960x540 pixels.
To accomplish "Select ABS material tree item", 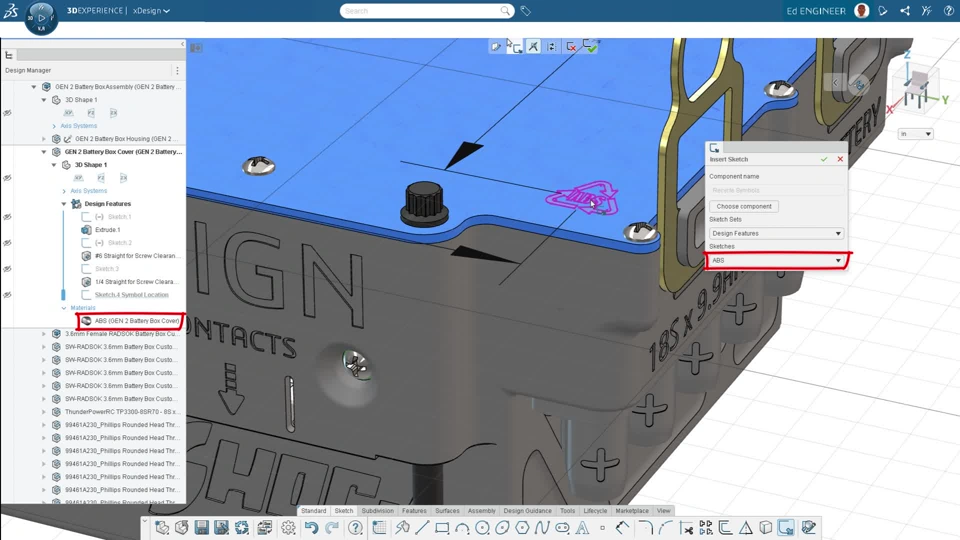I will point(130,321).
